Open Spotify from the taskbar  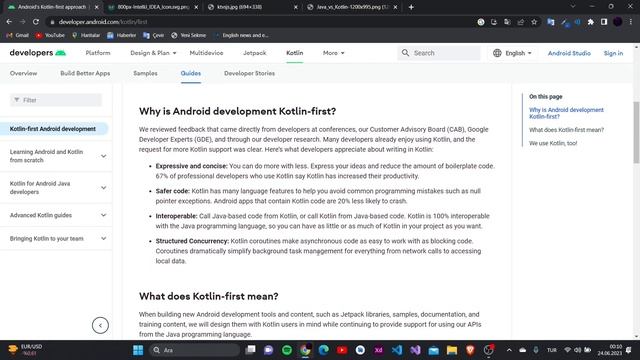[x=287, y=350]
